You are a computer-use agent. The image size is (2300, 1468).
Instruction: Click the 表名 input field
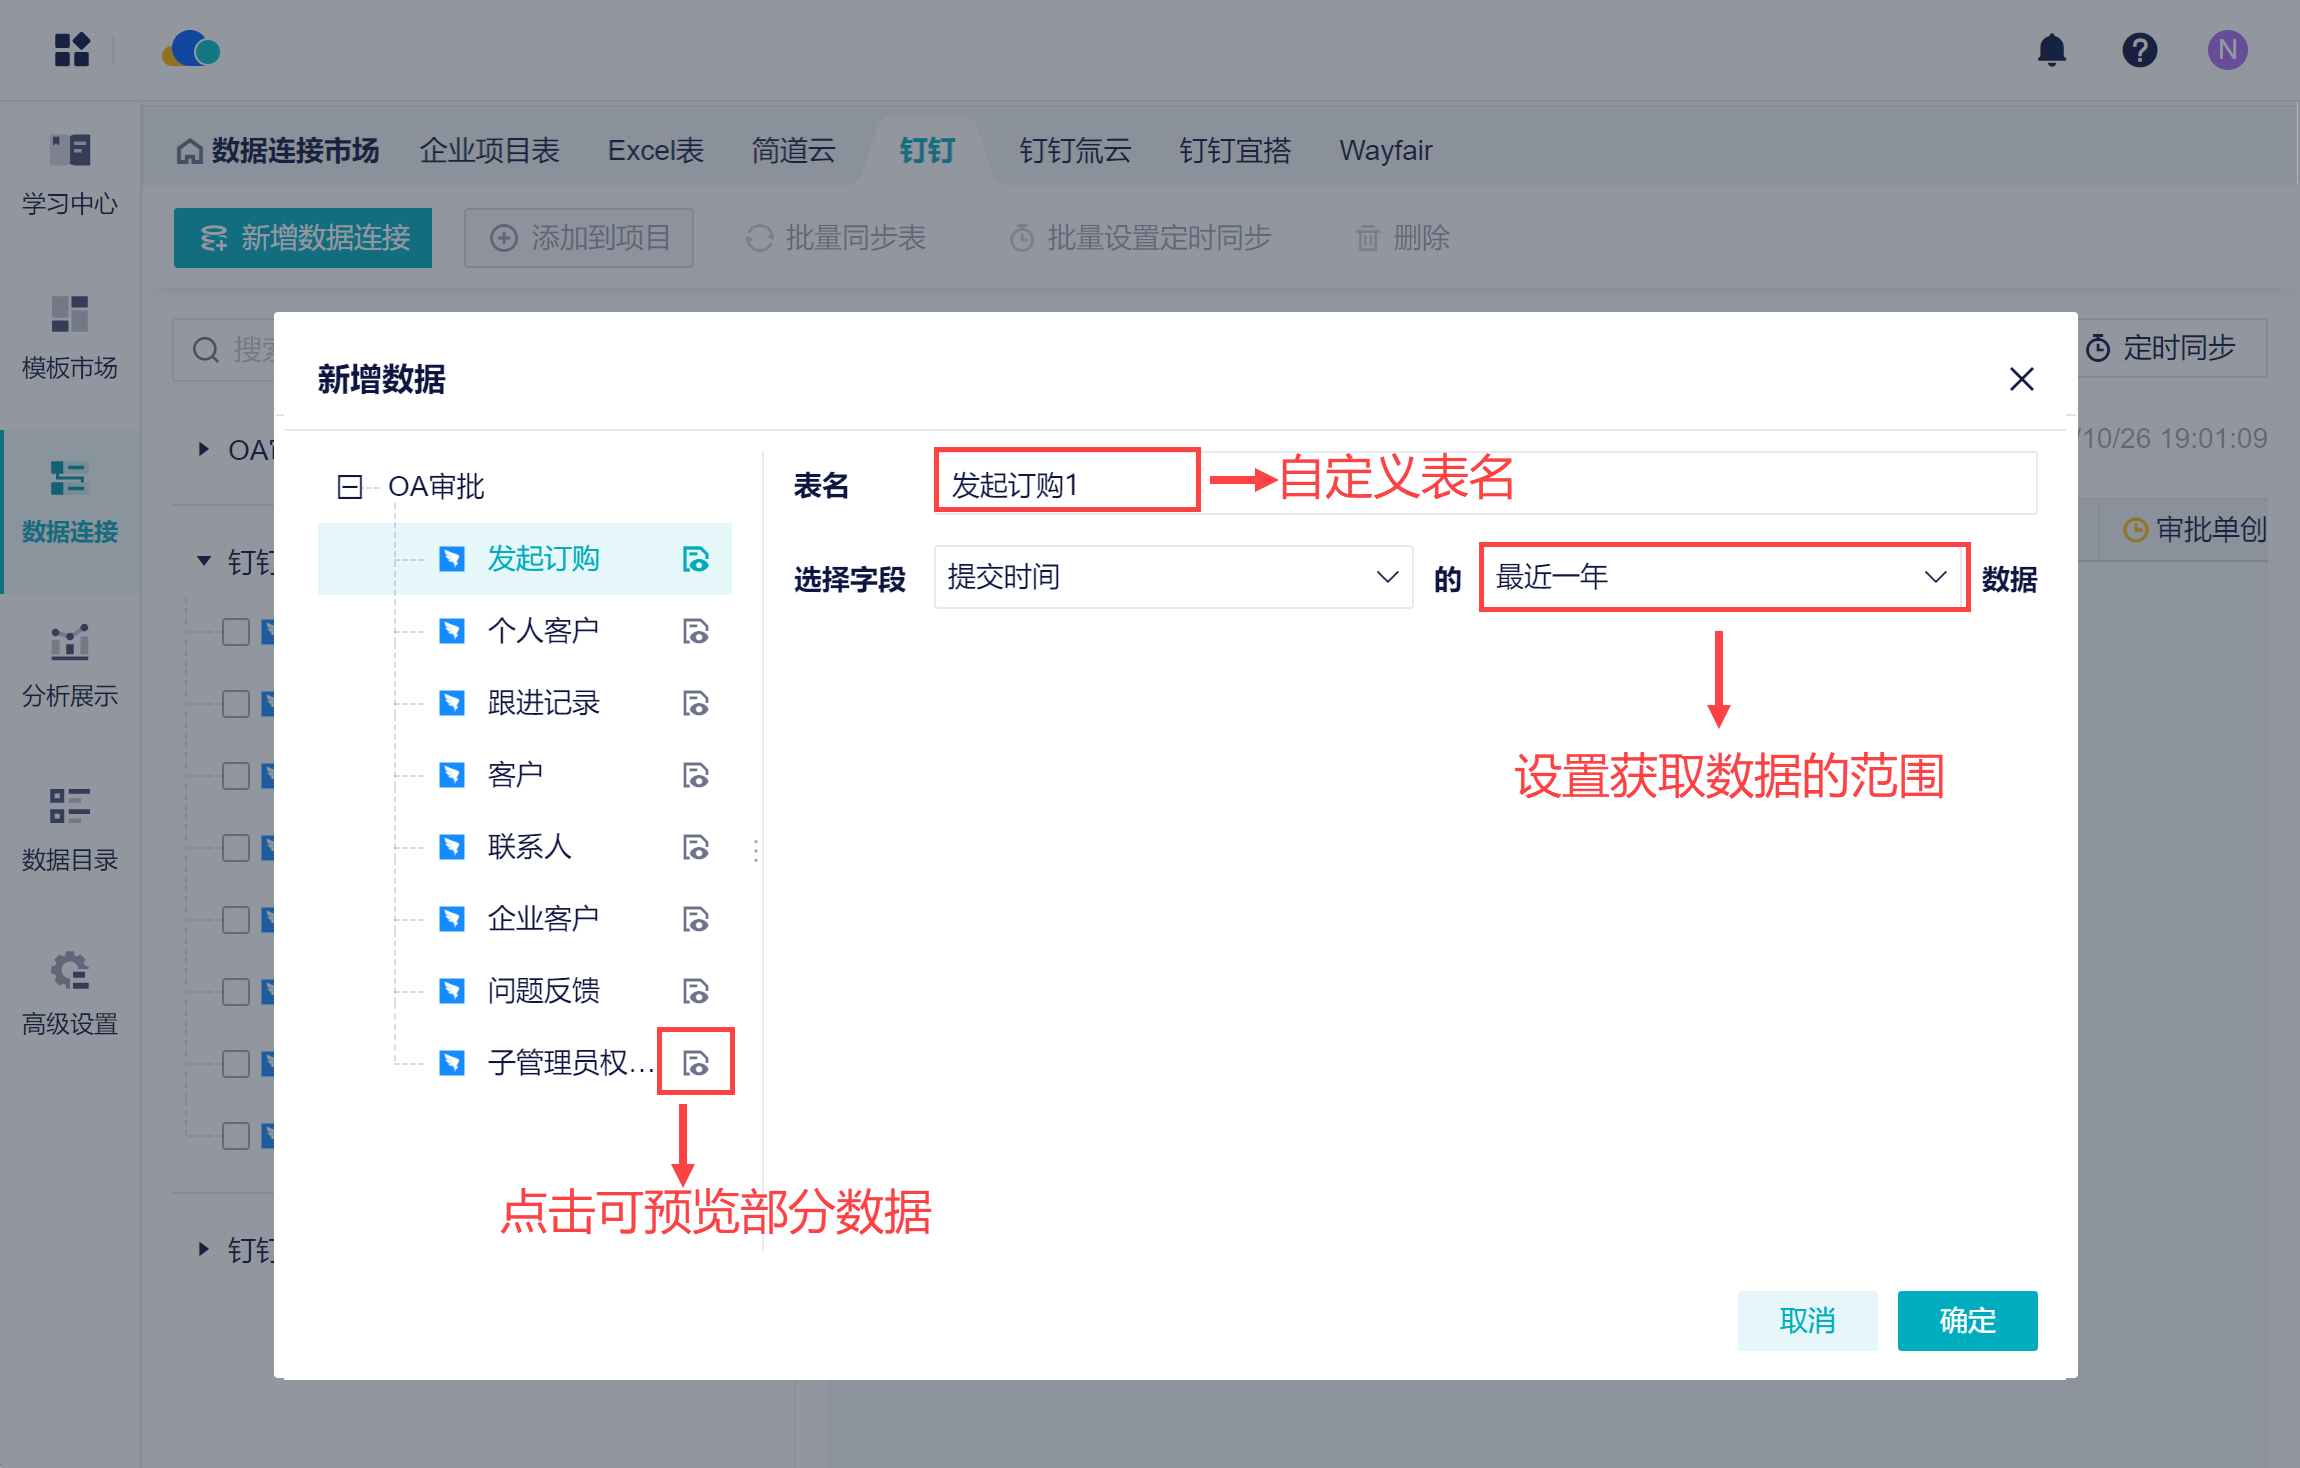click(1066, 485)
